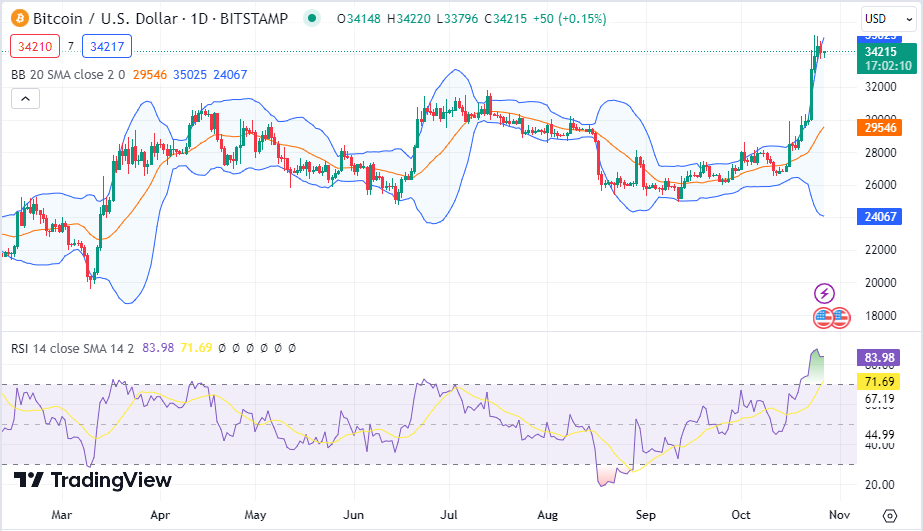Viewport: 923px width, 531px height.
Task: Click the blue 24067 lower band label
Action: pos(880,216)
